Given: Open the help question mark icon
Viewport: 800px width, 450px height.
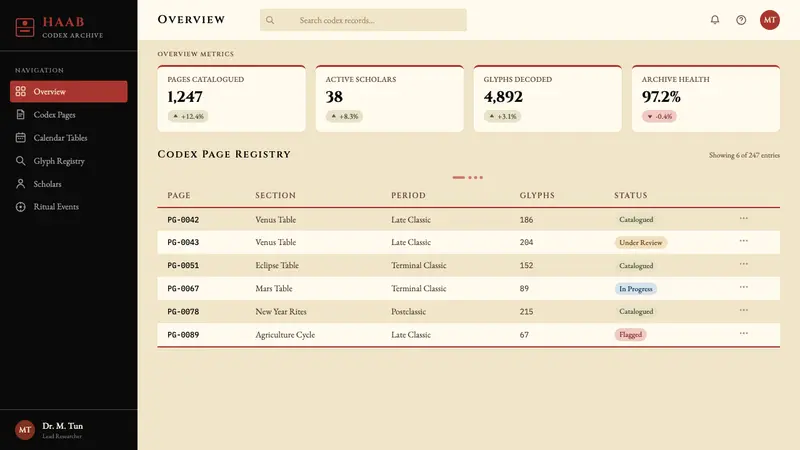Looking at the screenshot, I should coord(741,20).
